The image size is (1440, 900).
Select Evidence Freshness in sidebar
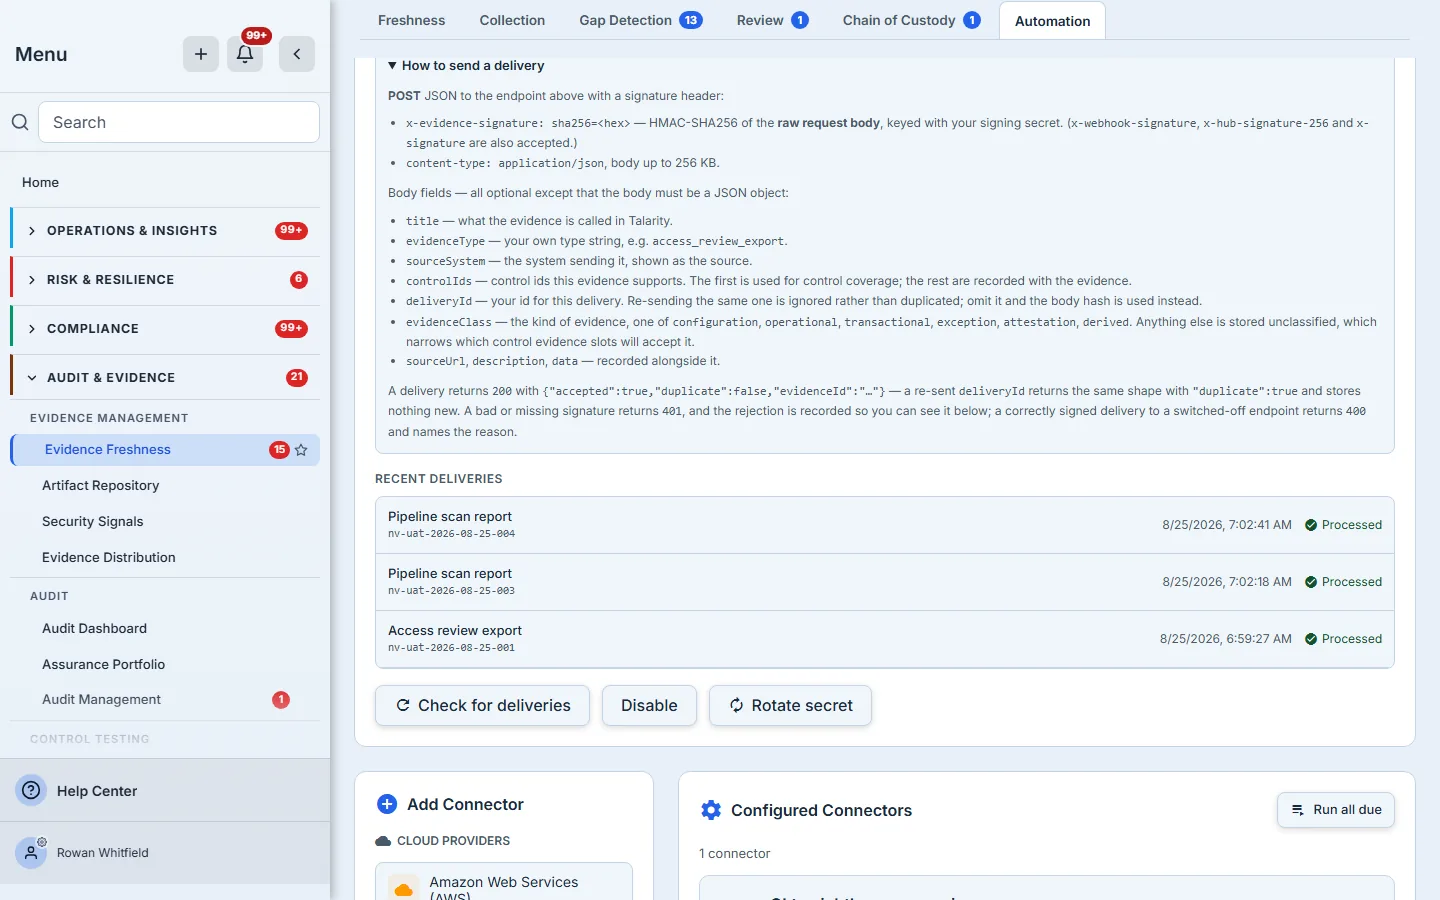point(165,450)
